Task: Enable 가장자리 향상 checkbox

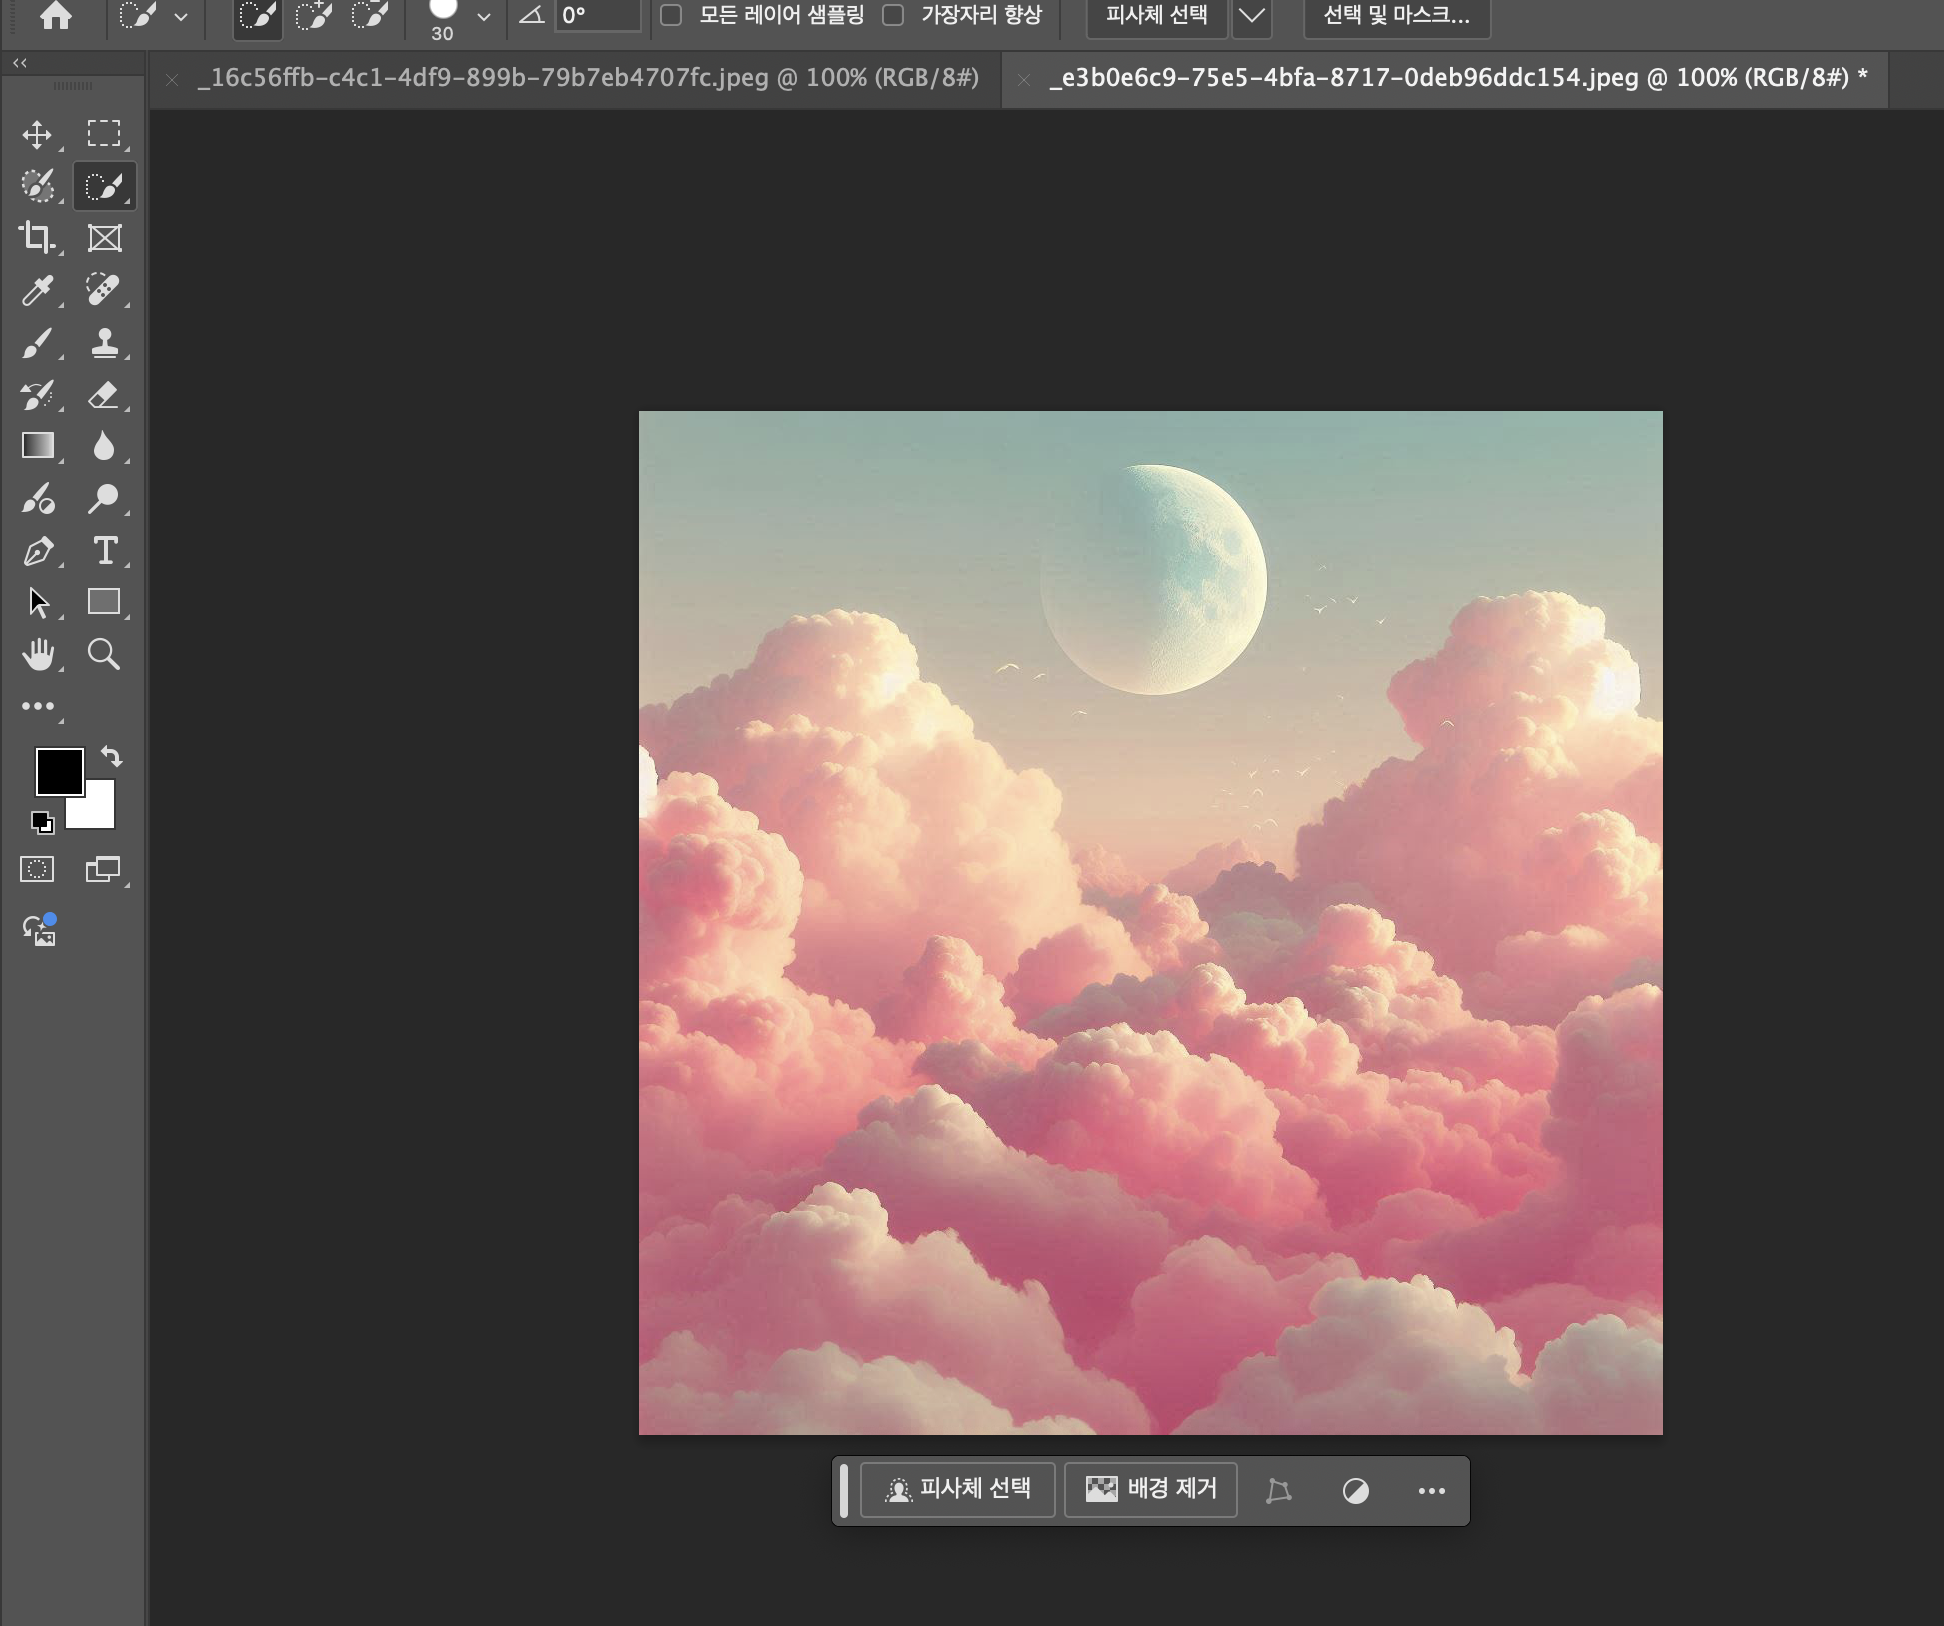Action: point(894,15)
